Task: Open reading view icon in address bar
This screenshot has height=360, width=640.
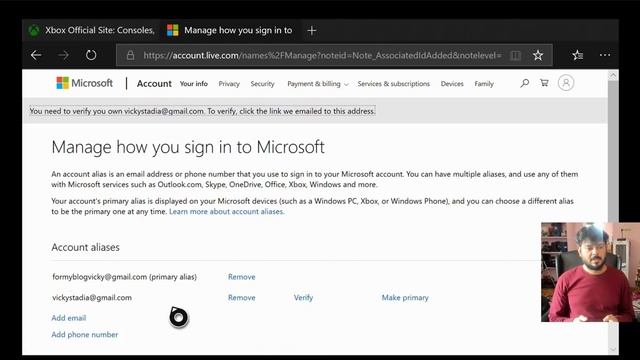Action: (516, 55)
